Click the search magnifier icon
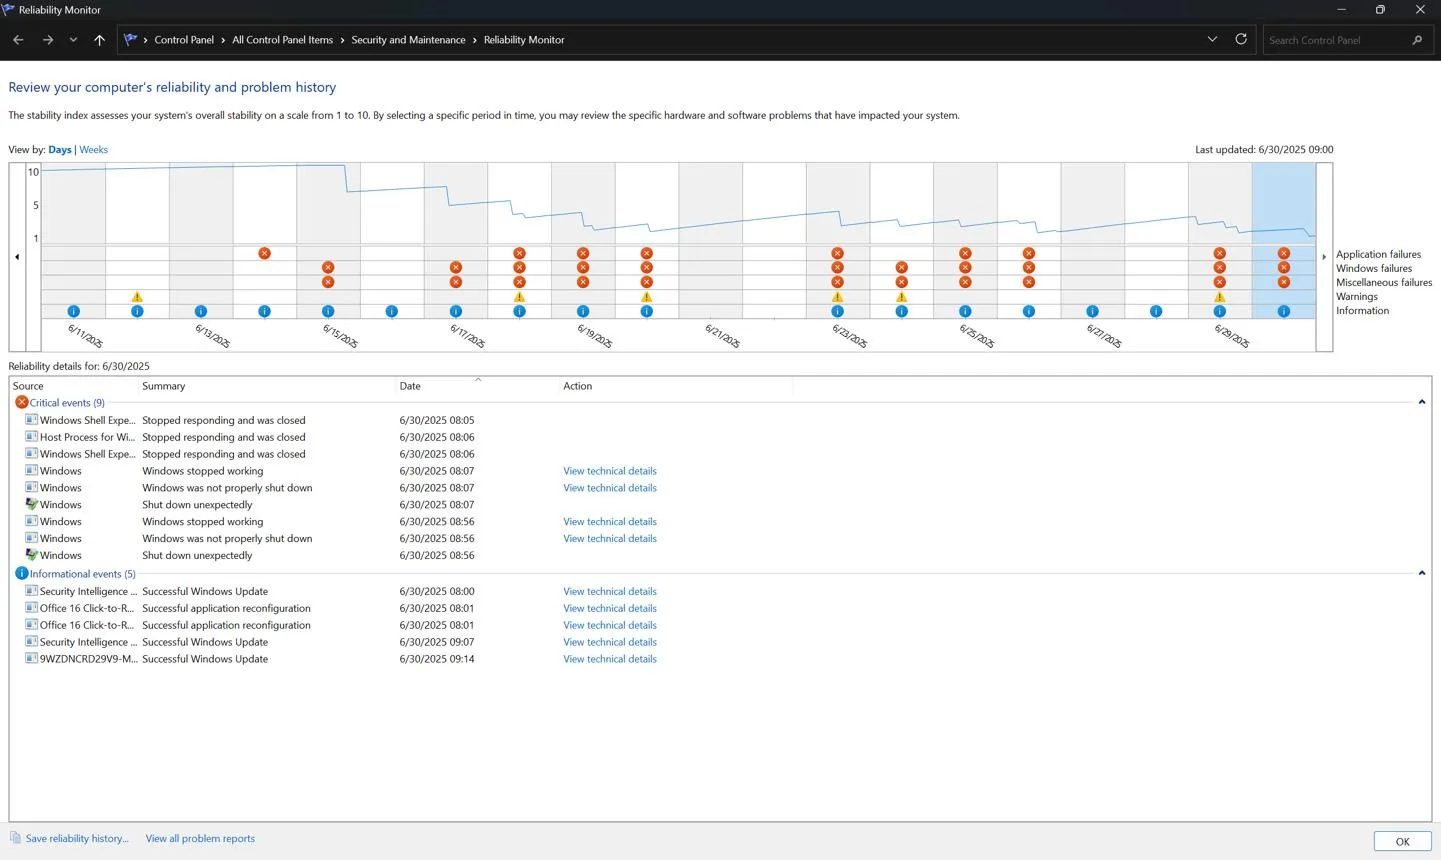This screenshot has width=1441, height=860. point(1417,40)
